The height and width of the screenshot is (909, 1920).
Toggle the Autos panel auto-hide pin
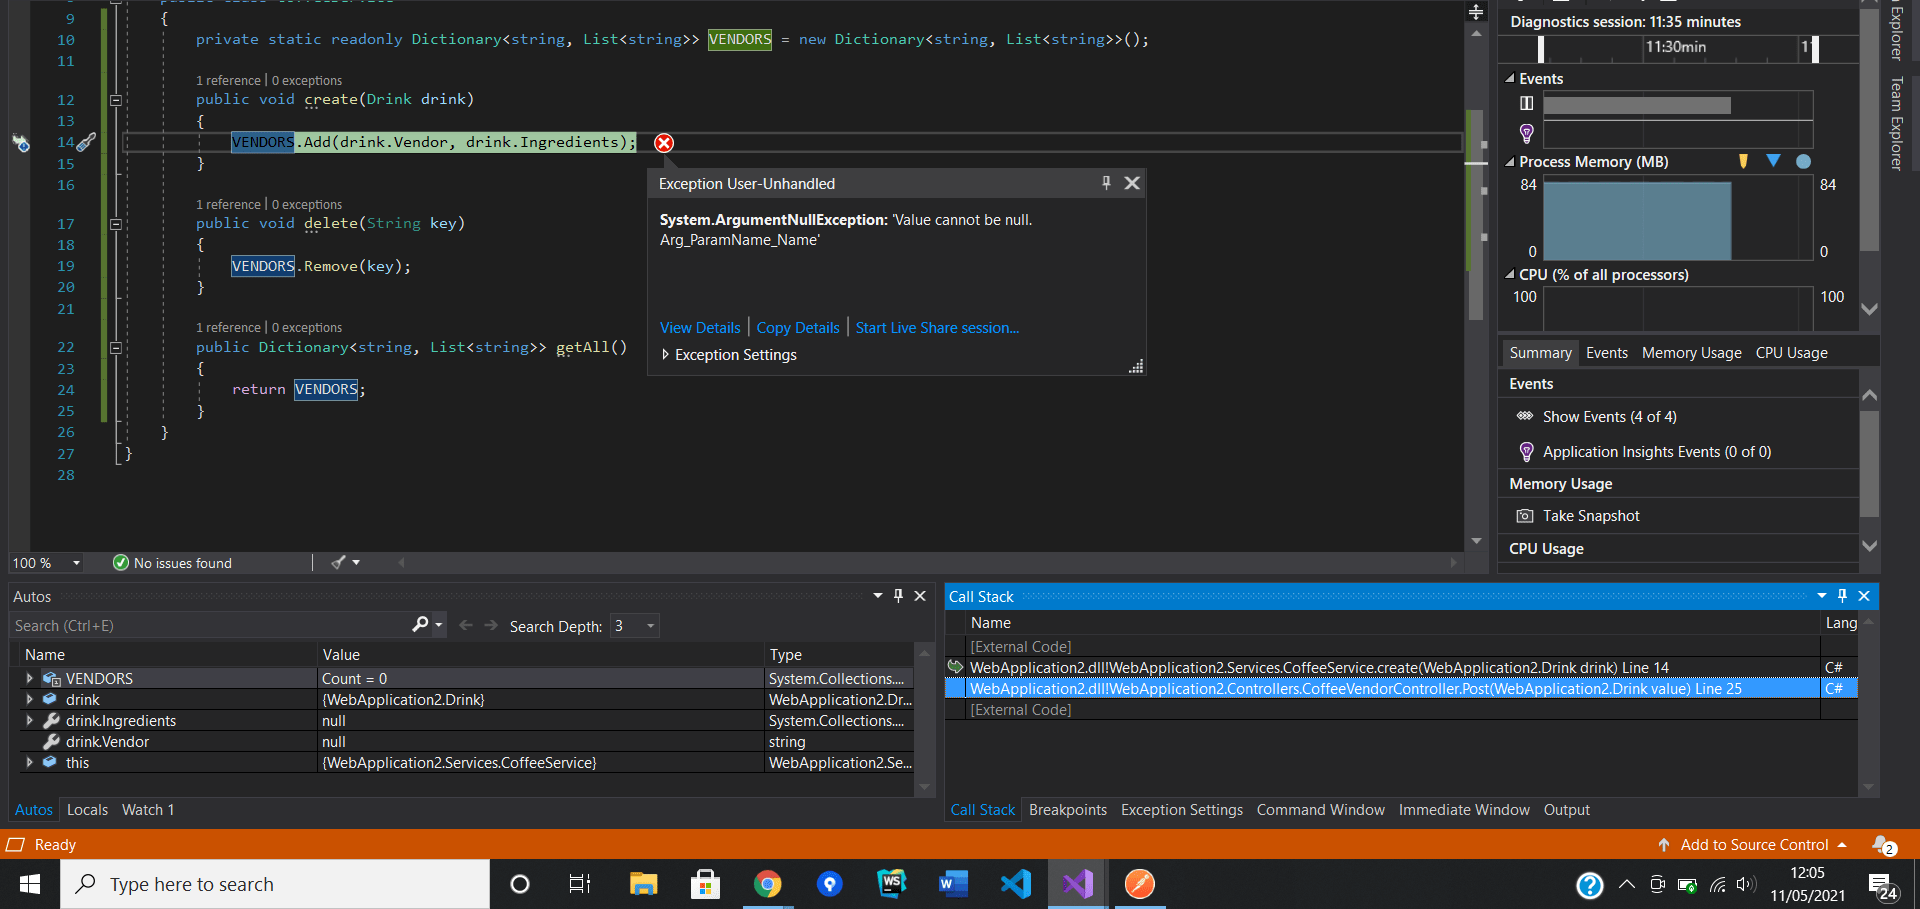pyautogui.click(x=898, y=595)
